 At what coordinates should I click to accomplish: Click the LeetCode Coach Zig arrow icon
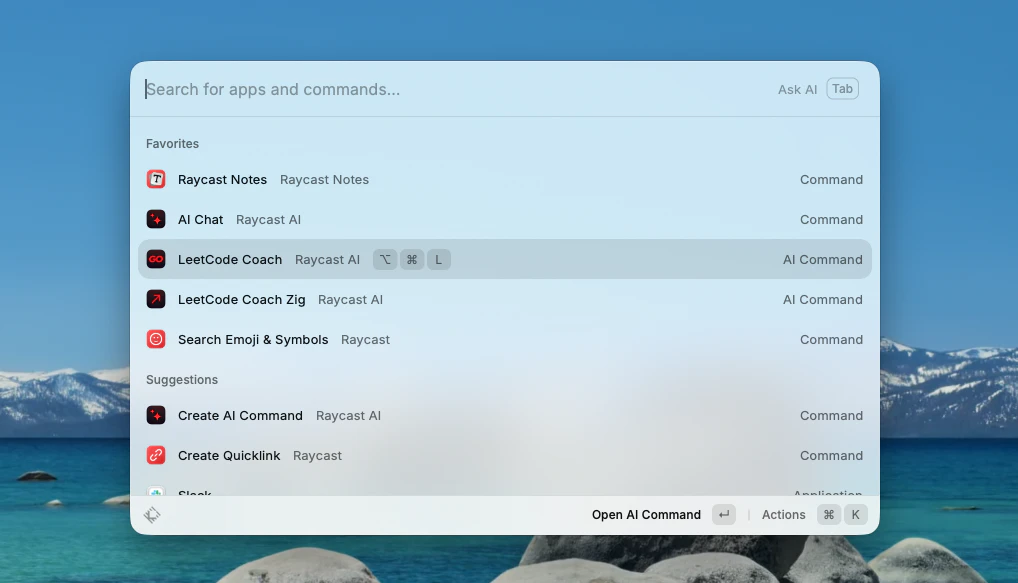pyautogui.click(x=156, y=299)
